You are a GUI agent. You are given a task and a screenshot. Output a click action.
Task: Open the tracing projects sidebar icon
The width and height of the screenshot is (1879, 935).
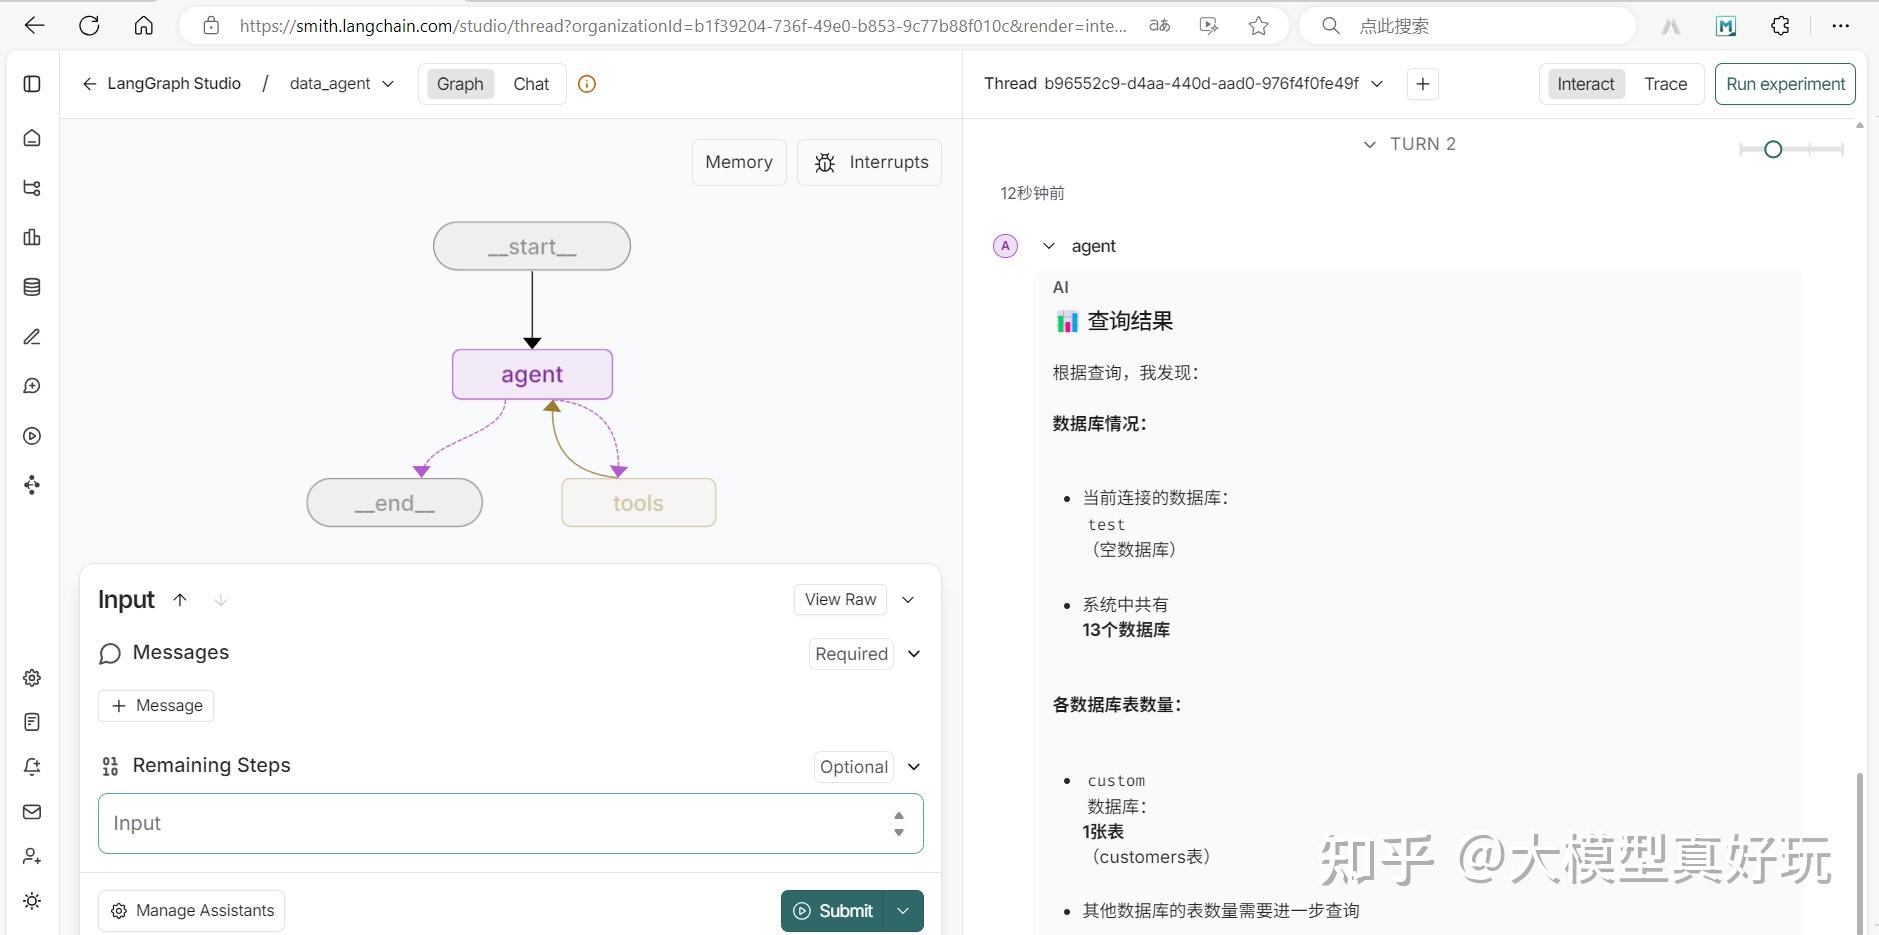[31, 188]
